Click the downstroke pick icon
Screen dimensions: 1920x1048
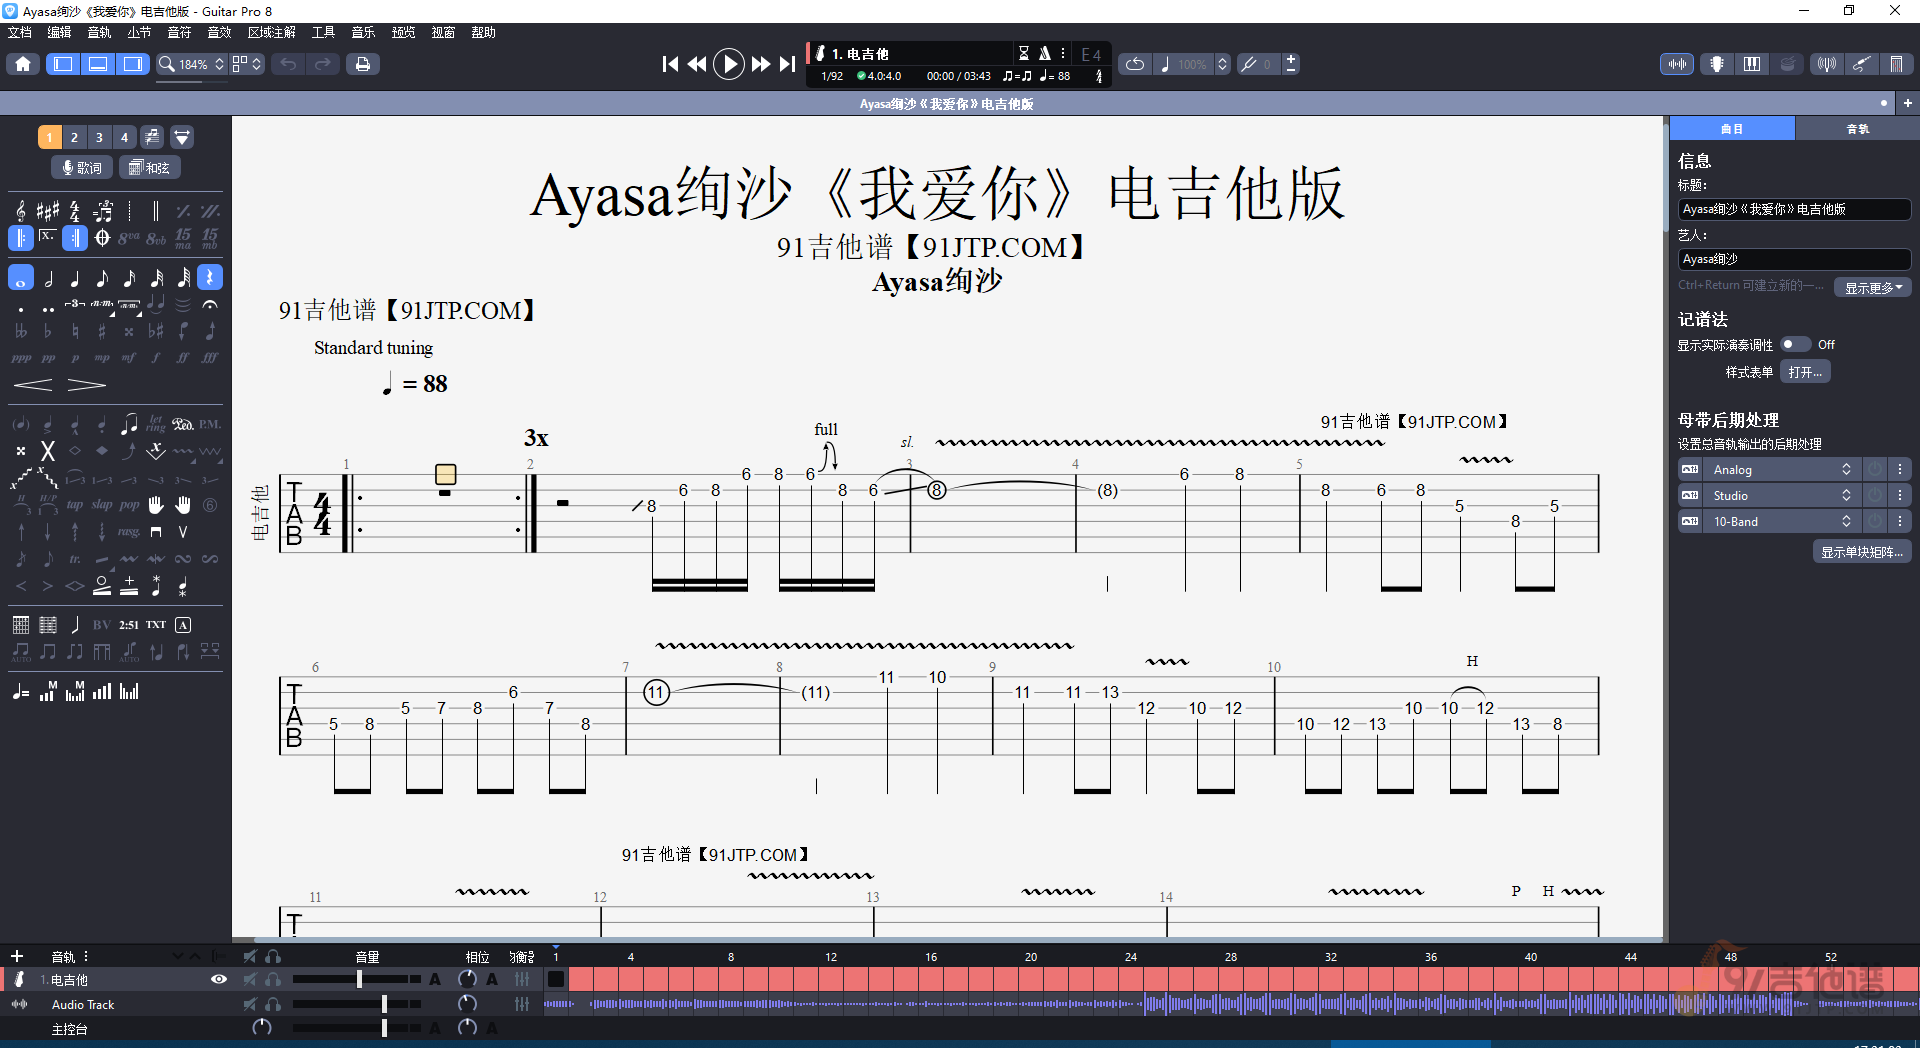(156, 532)
